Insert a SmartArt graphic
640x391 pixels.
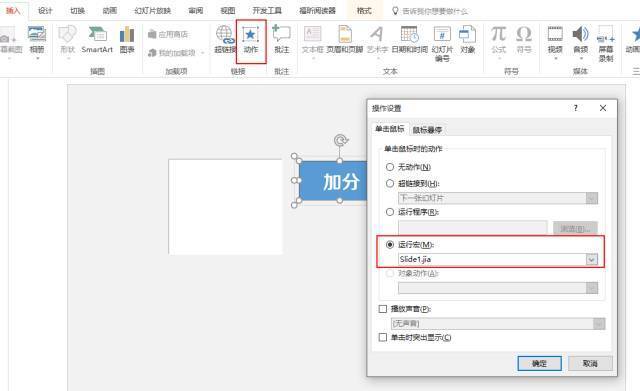point(97,39)
